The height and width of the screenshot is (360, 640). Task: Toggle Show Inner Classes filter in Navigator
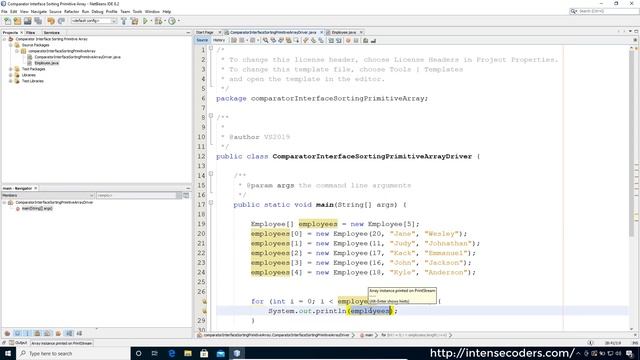click(x=47, y=333)
